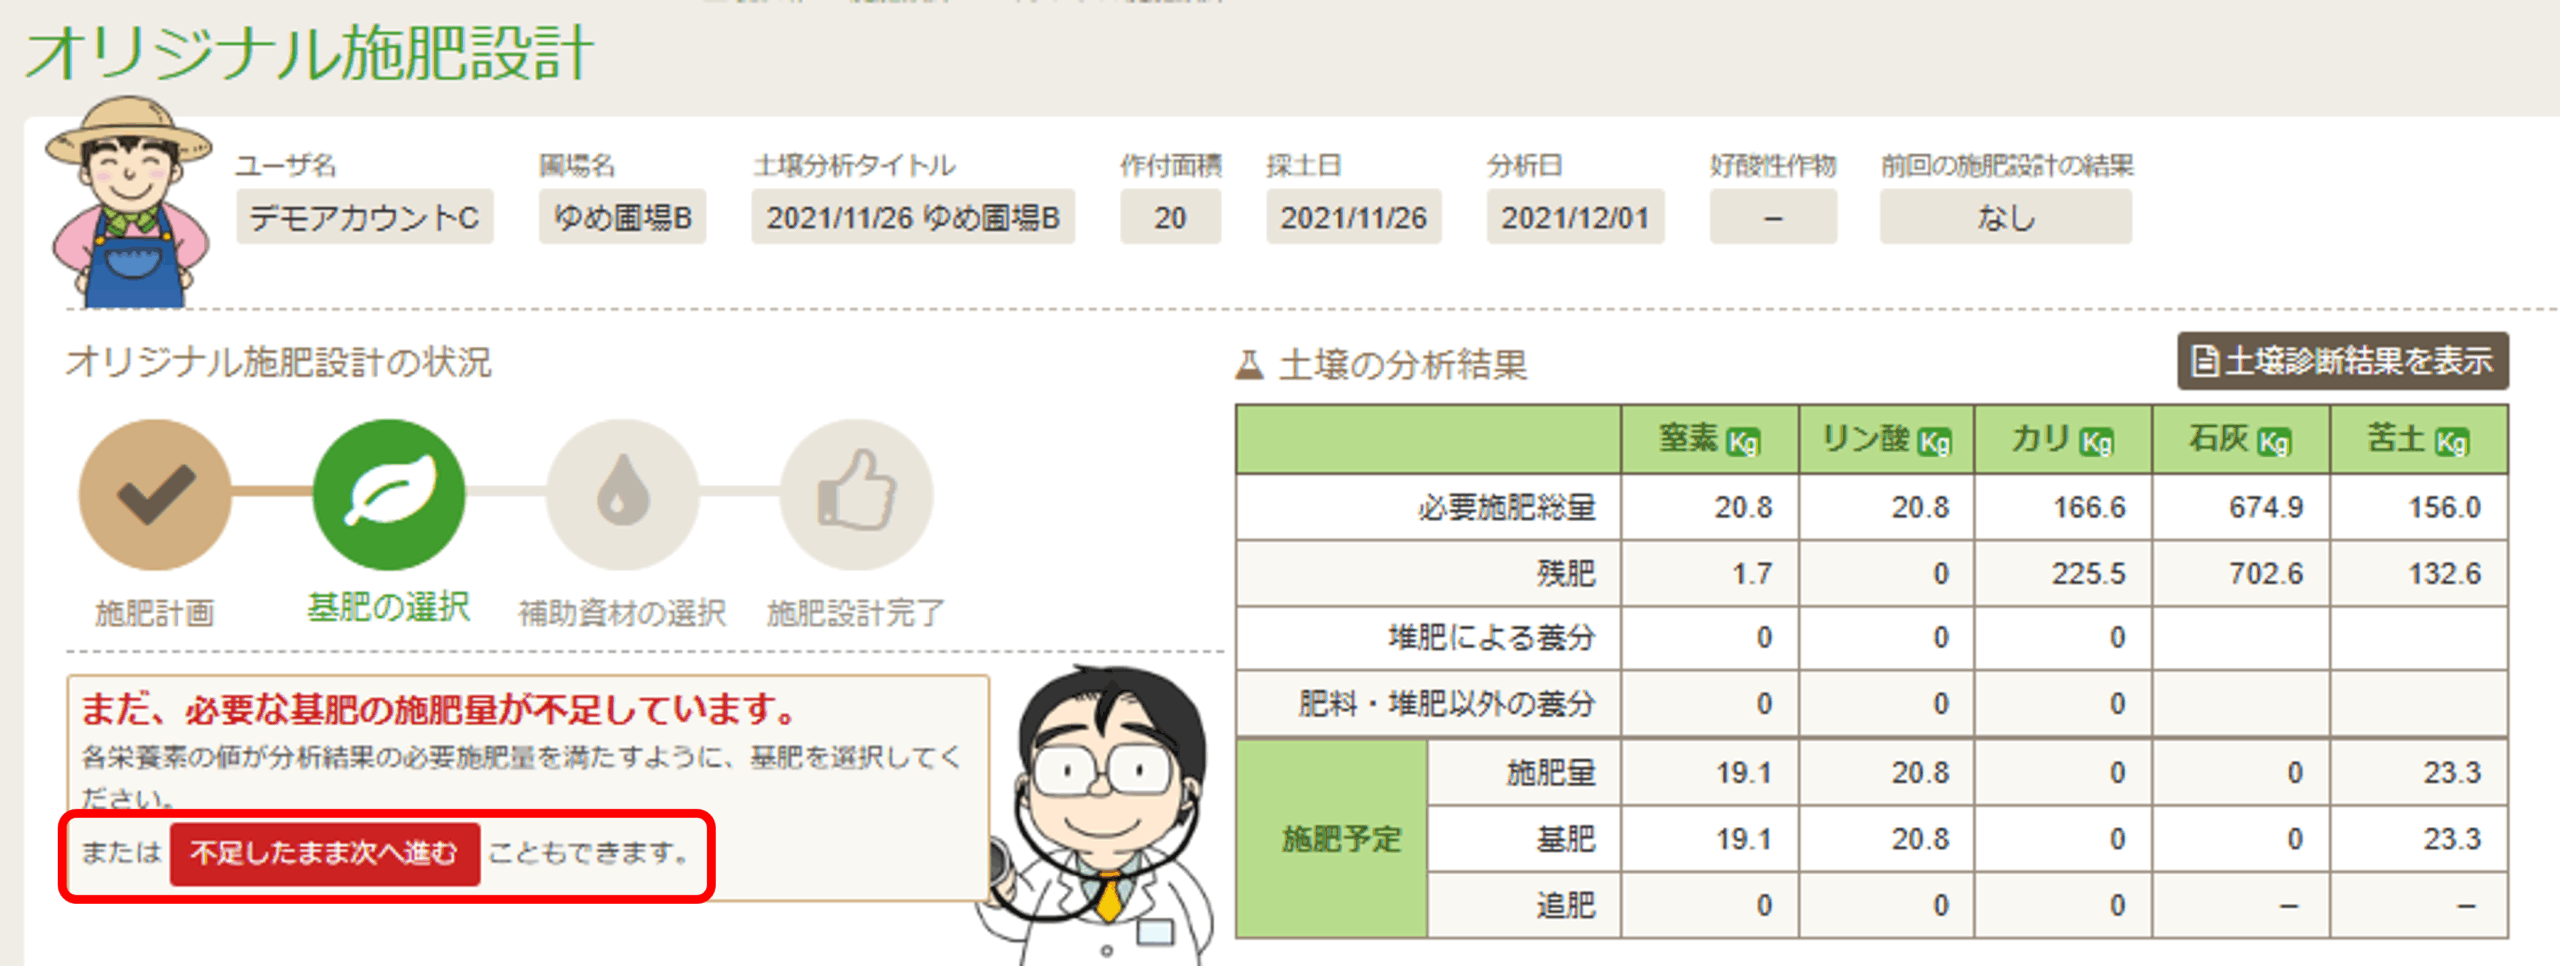The height and width of the screenshot is (966, 2560).
Task: Click the Kg badge next to リン酸
Action: [1933, 442]
